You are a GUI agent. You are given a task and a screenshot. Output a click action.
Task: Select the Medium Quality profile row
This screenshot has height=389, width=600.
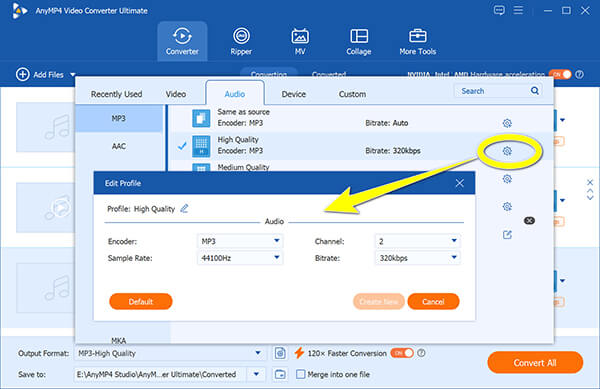360,167
